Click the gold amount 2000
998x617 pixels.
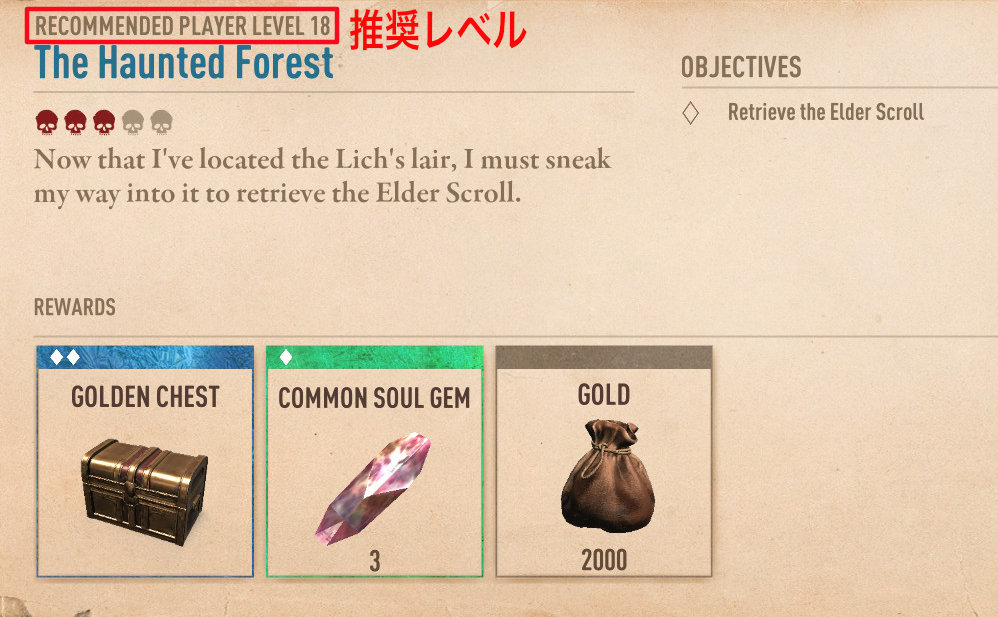click(604, 560)
